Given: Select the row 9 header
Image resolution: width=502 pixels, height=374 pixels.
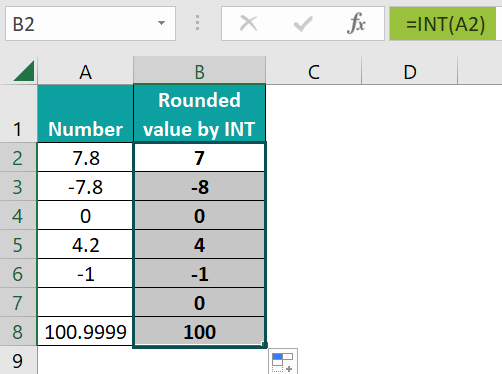Looking at the screenshot, I should click(x=18, y=360).
